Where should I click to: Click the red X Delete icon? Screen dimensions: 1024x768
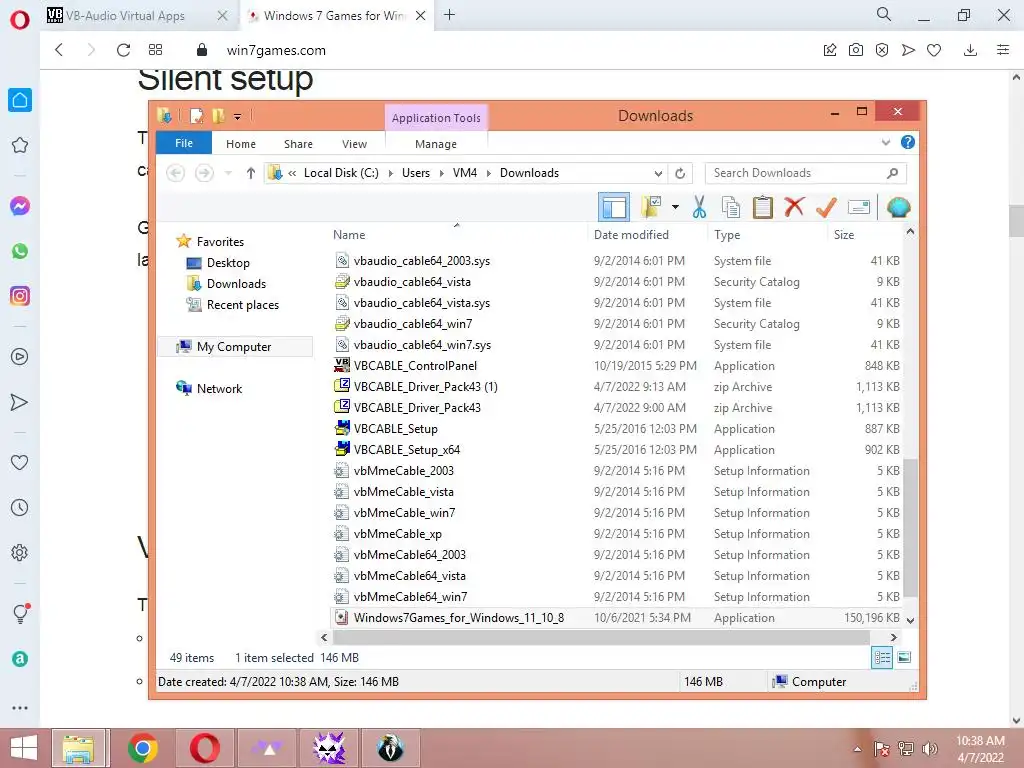[794, 207]
